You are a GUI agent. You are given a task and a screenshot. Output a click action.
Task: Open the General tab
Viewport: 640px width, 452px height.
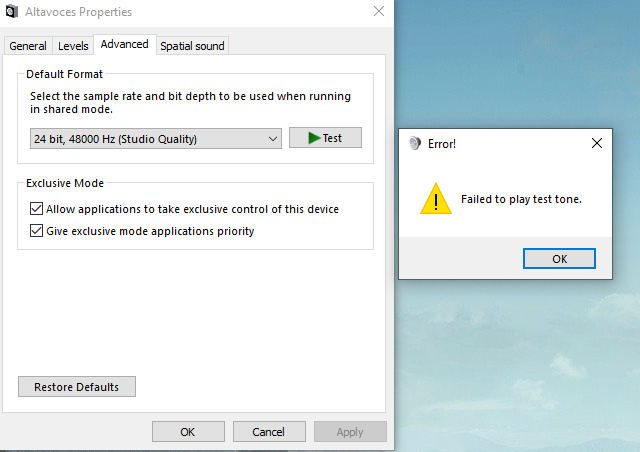pos(28,46)
